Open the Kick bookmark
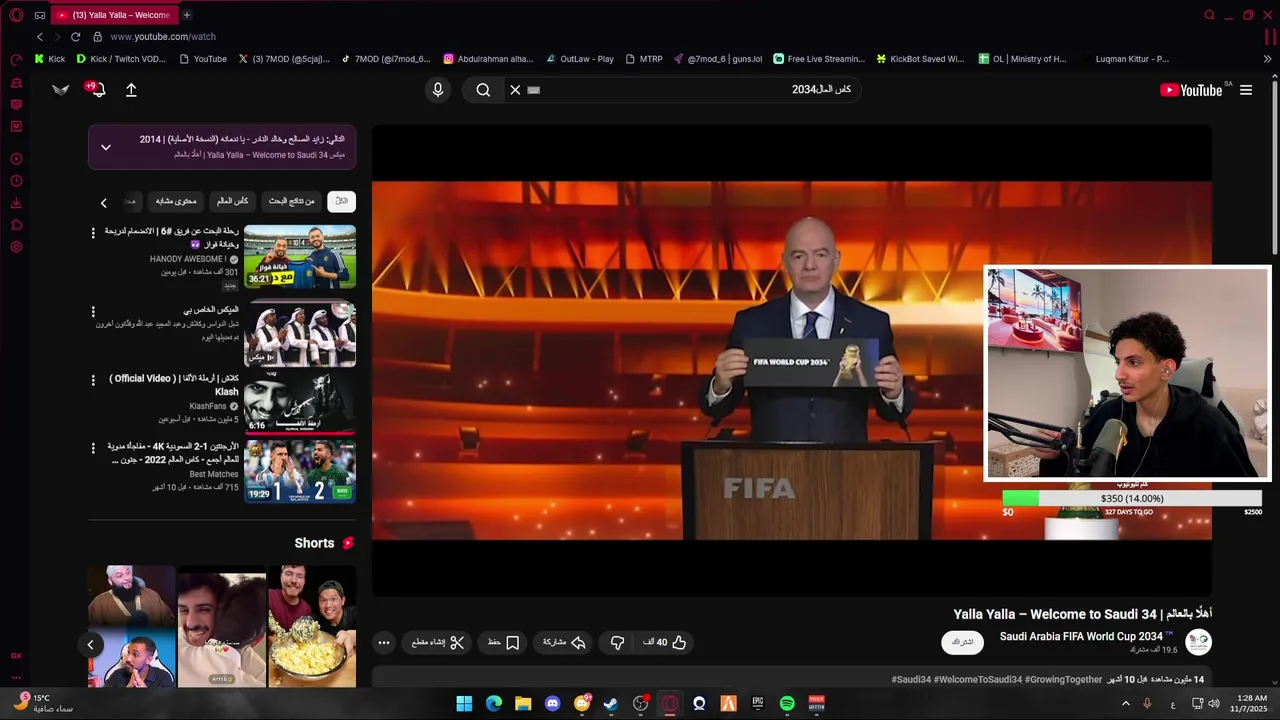Image resolution: width=1280 pixels, height=720 pixels. pos(49,59)
